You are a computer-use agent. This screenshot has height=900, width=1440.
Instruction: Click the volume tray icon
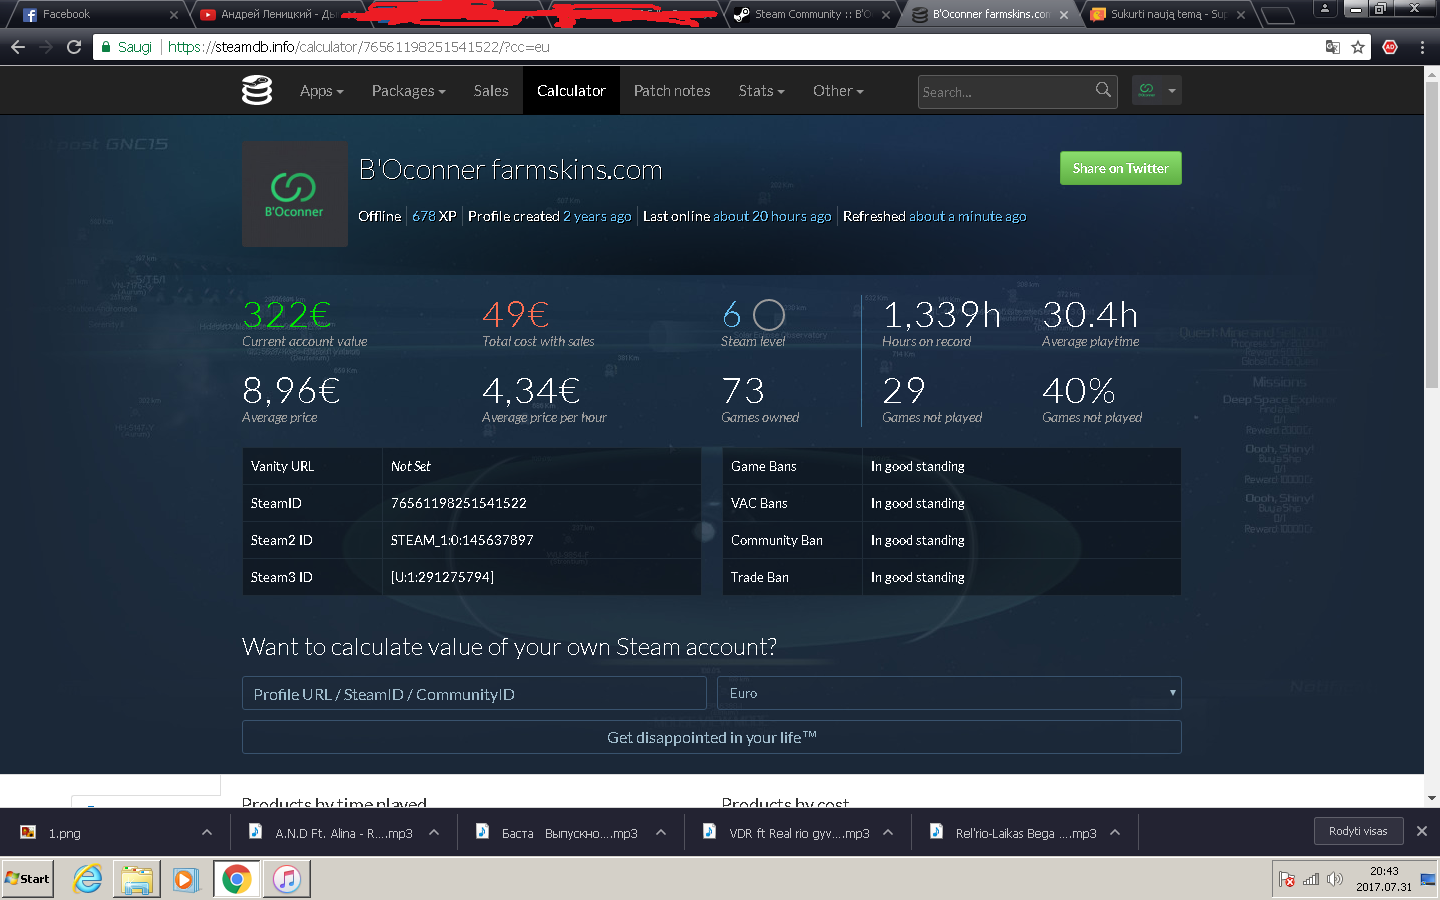1334,880
